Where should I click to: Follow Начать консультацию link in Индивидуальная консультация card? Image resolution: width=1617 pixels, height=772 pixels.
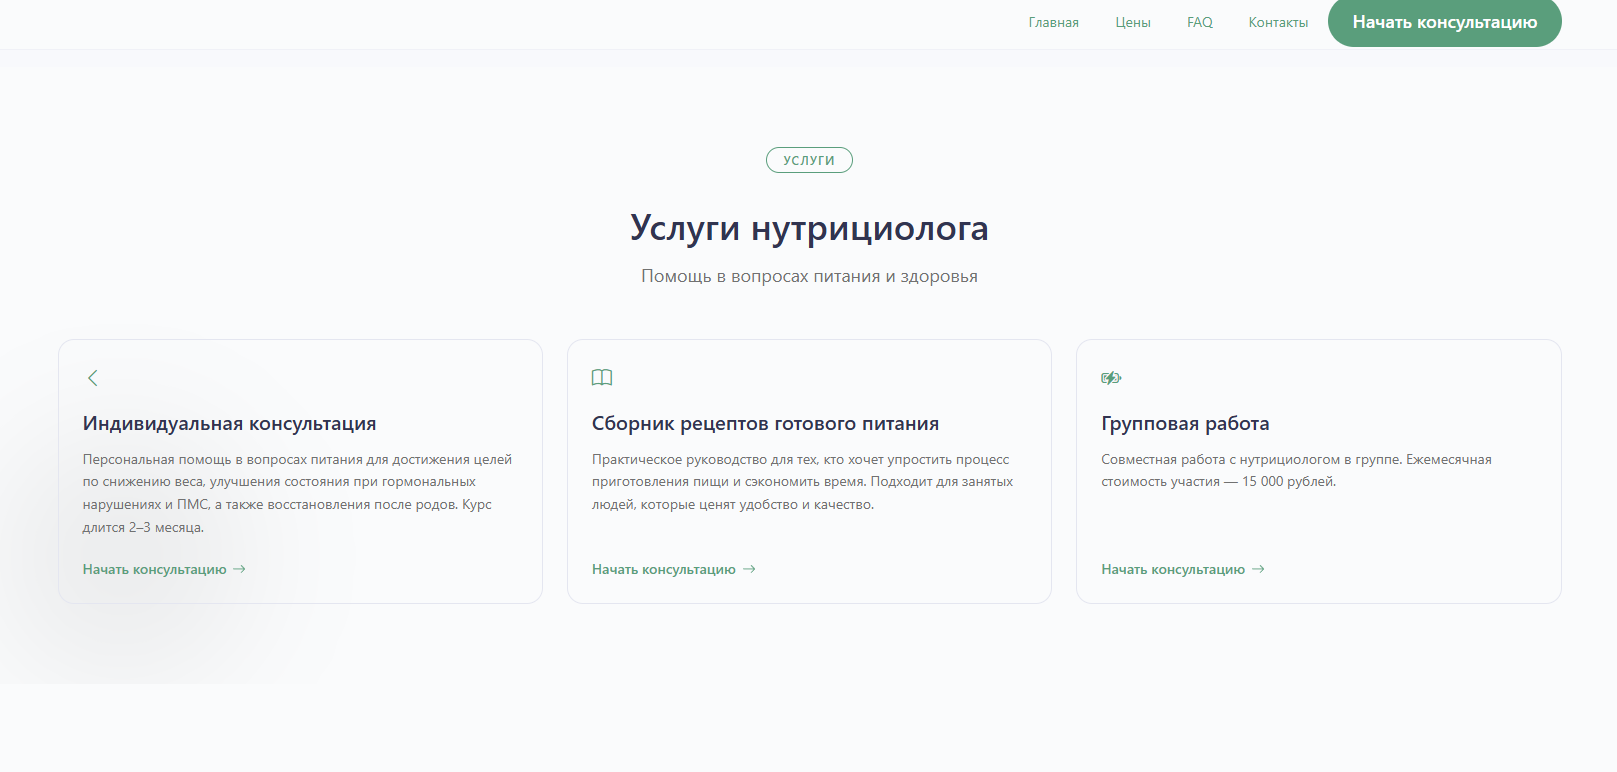point(155,569)
